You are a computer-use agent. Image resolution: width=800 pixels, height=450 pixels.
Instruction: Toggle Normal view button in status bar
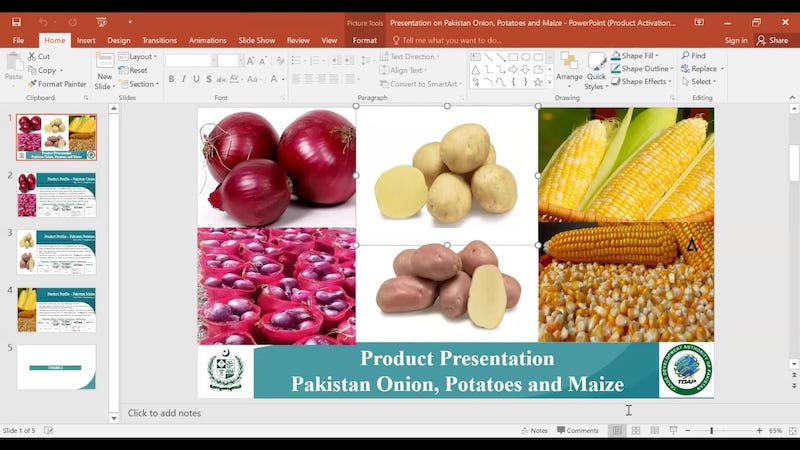(x=617, y=430)
